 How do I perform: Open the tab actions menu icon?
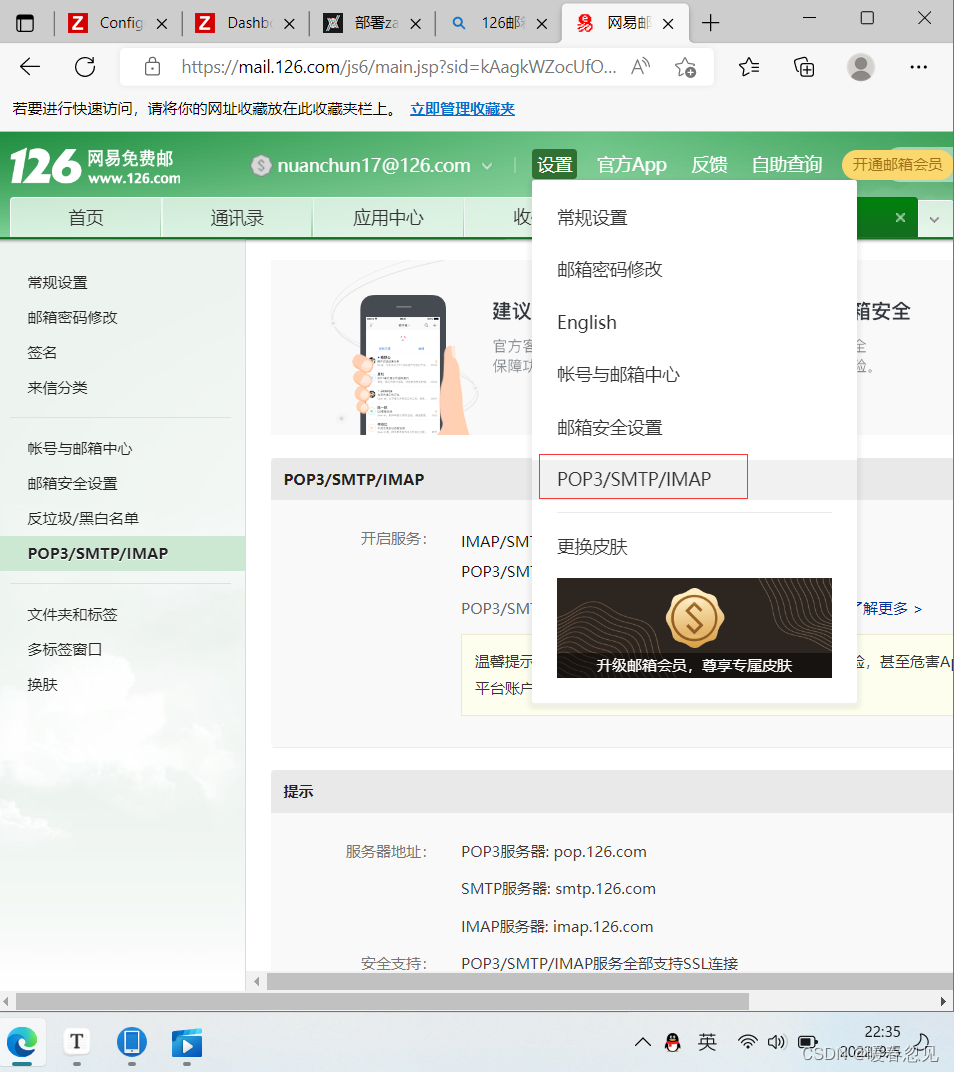[25, 23]
